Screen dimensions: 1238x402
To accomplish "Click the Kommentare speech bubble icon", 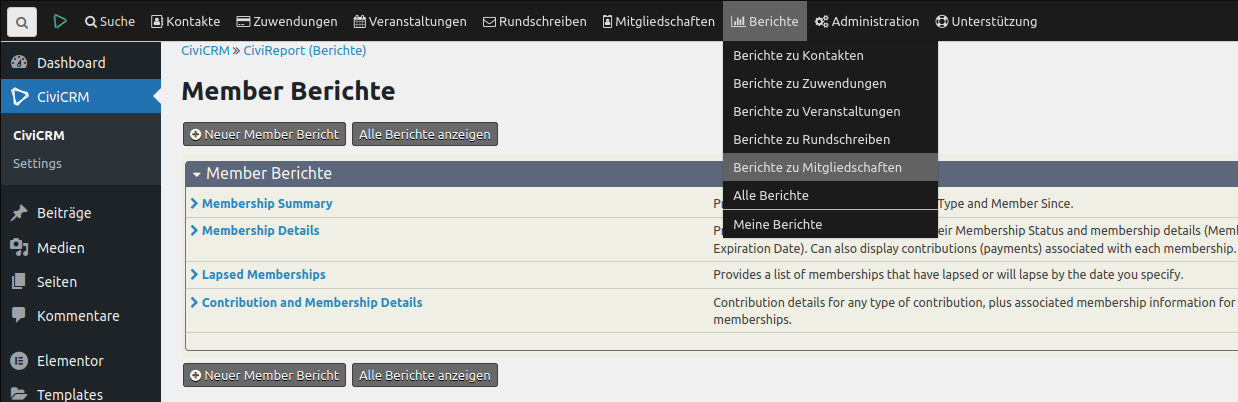I will [19, 316].
